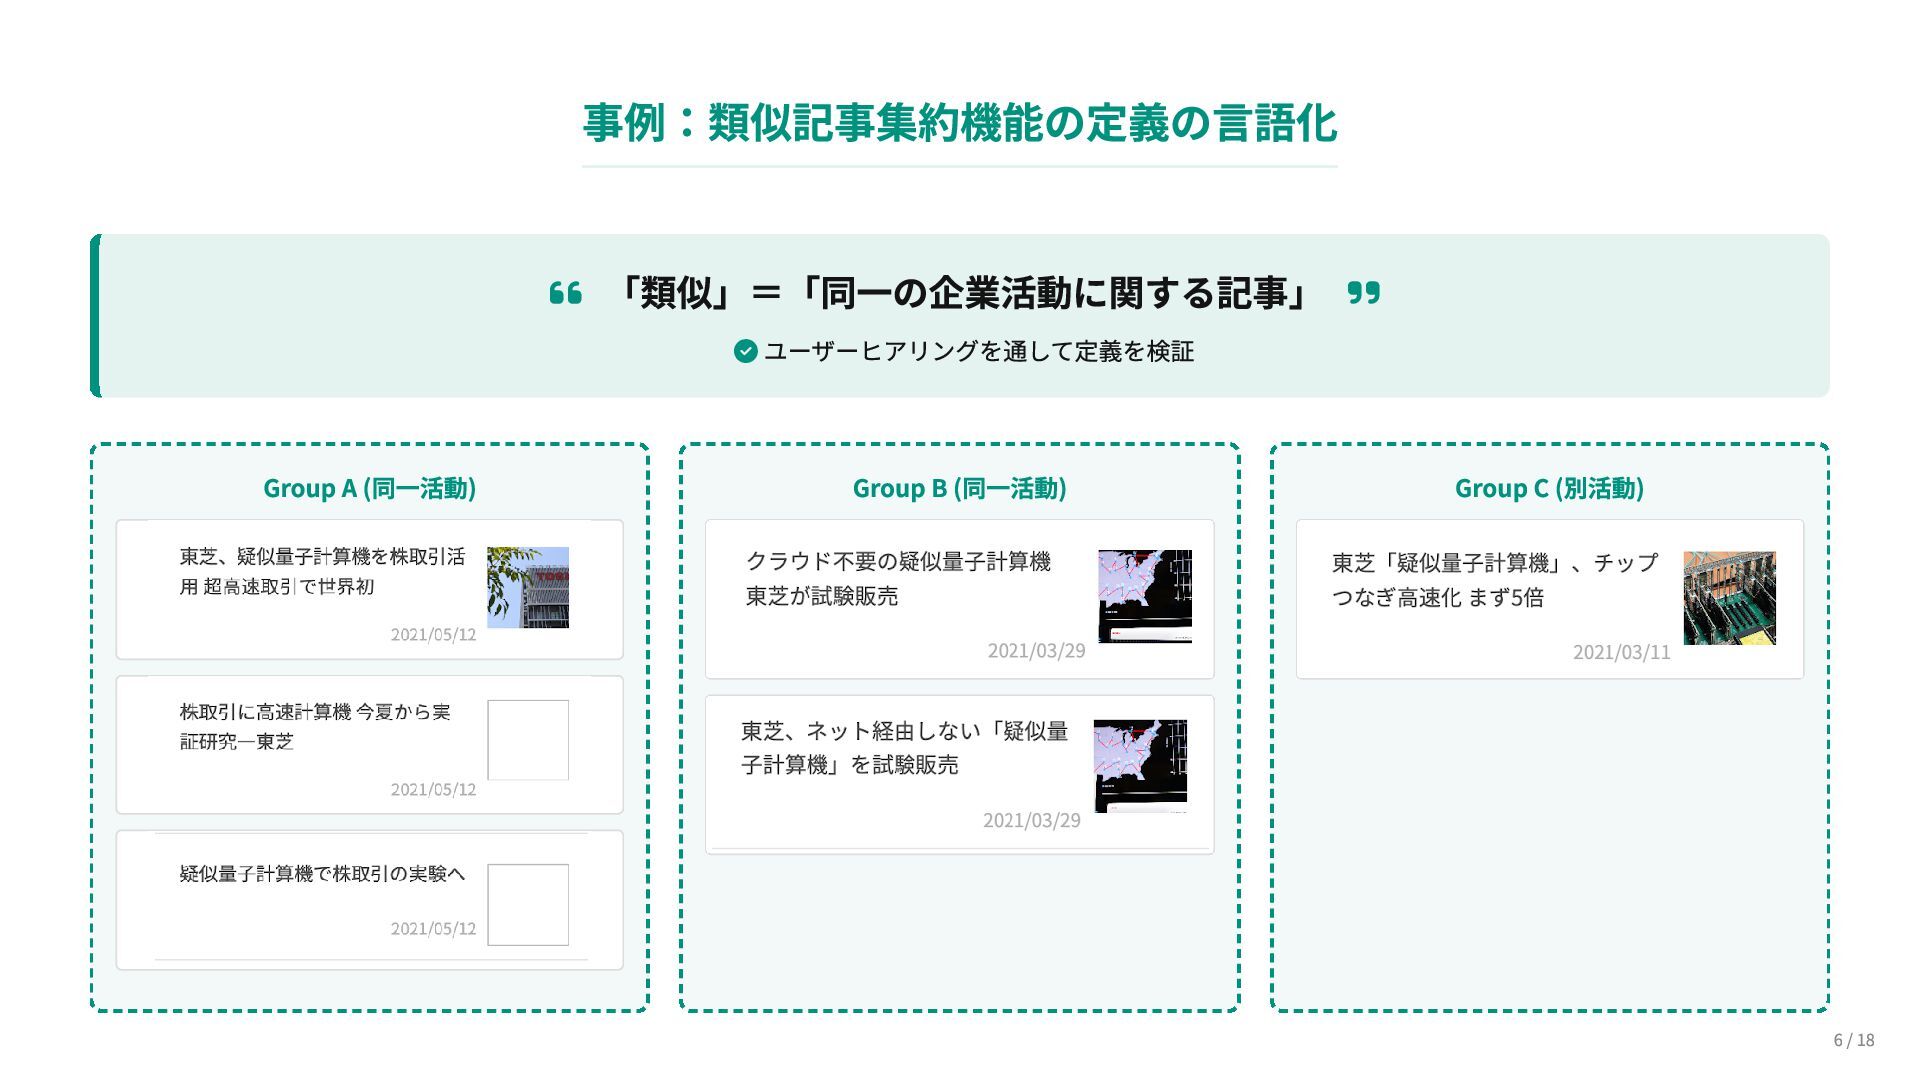Click map thumbnail in ネット経由しない article card
This screenshot has width=1920, height=1080.
[1140, 765]
